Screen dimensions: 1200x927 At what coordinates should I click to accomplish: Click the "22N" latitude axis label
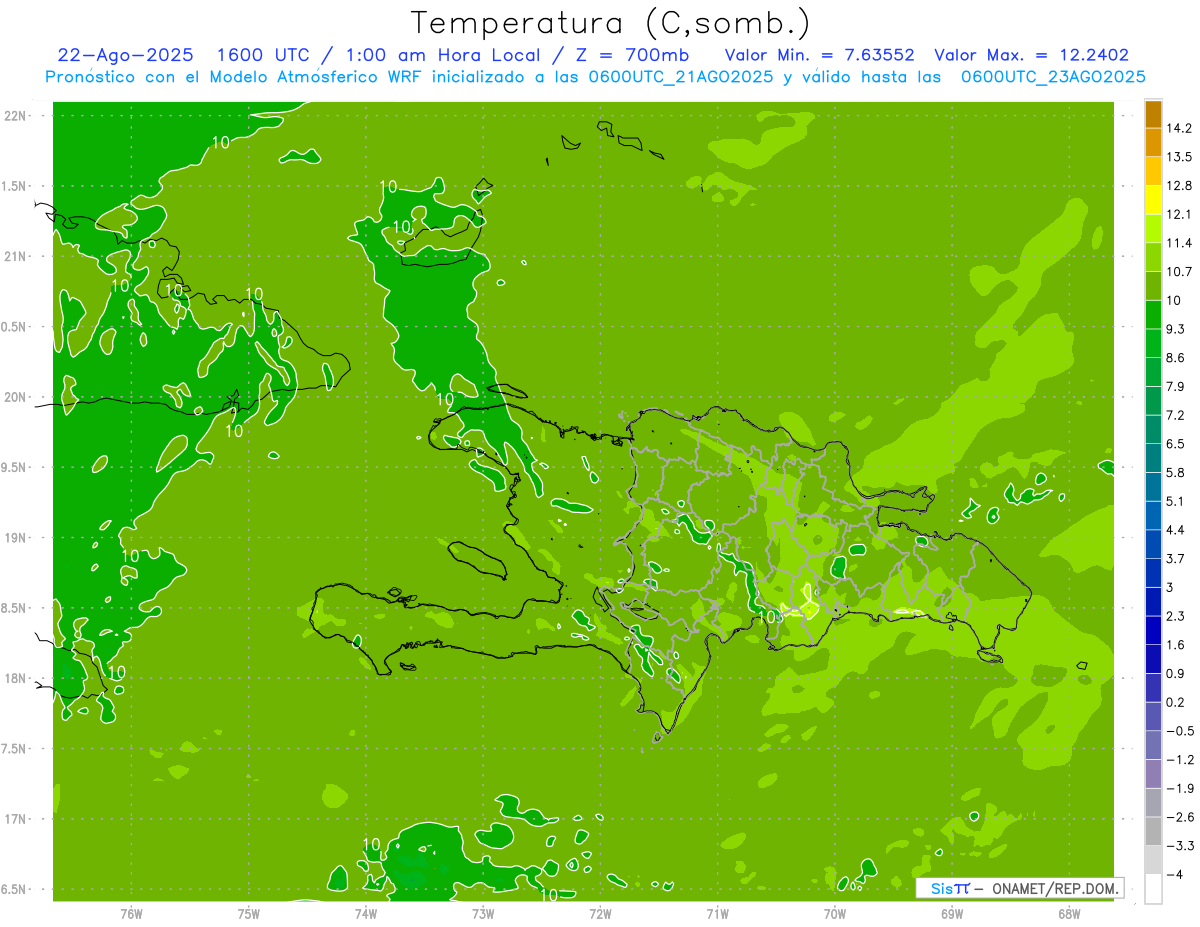click(x=14, y=116)
